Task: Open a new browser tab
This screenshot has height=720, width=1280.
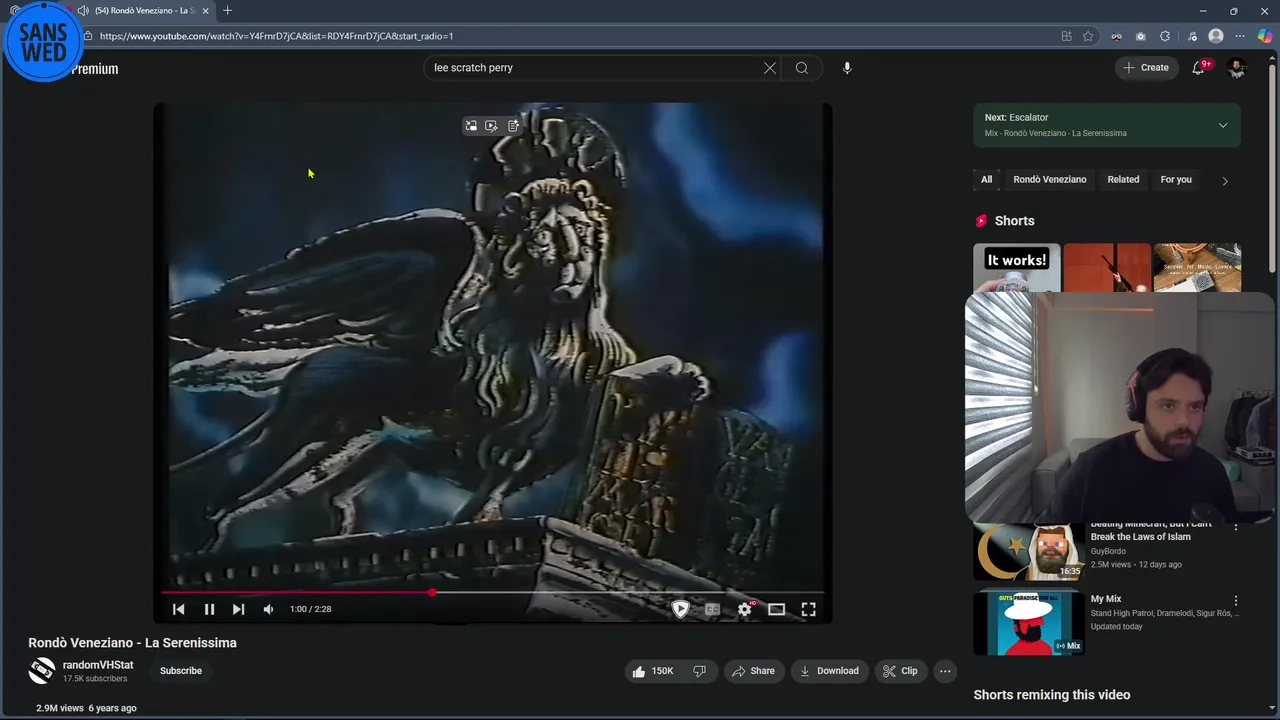Action: point(227,11)
